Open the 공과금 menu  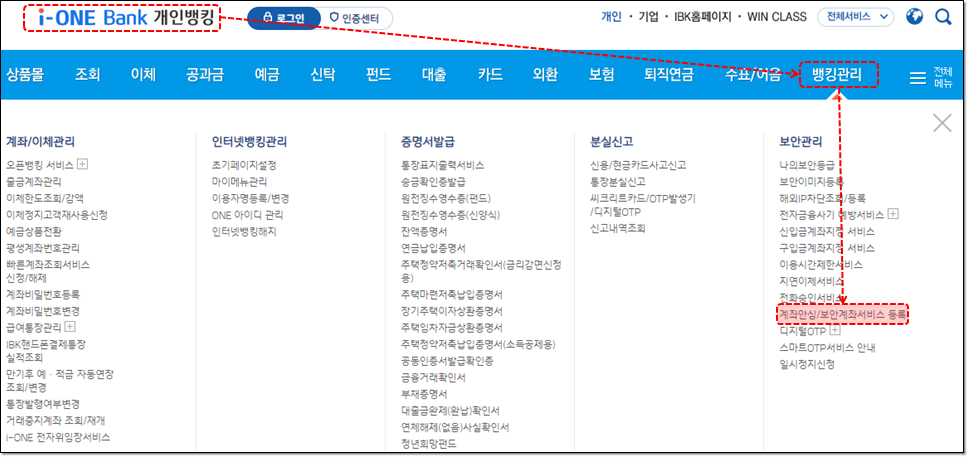(205, 75)
